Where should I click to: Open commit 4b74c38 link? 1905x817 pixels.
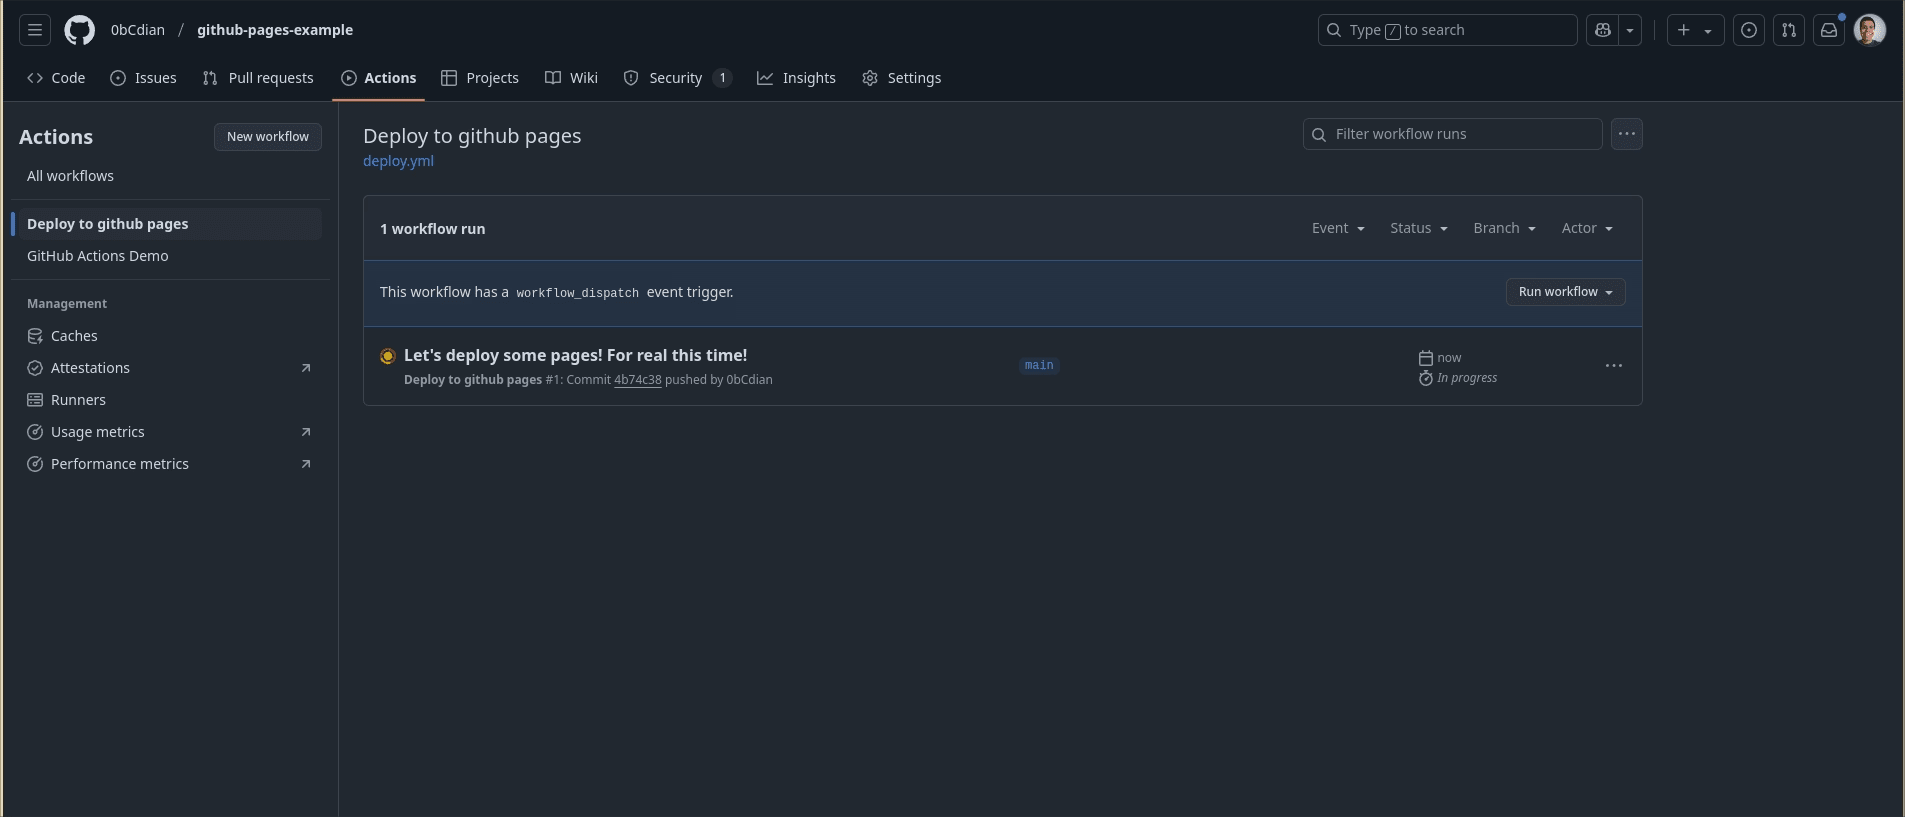(637, 380)
